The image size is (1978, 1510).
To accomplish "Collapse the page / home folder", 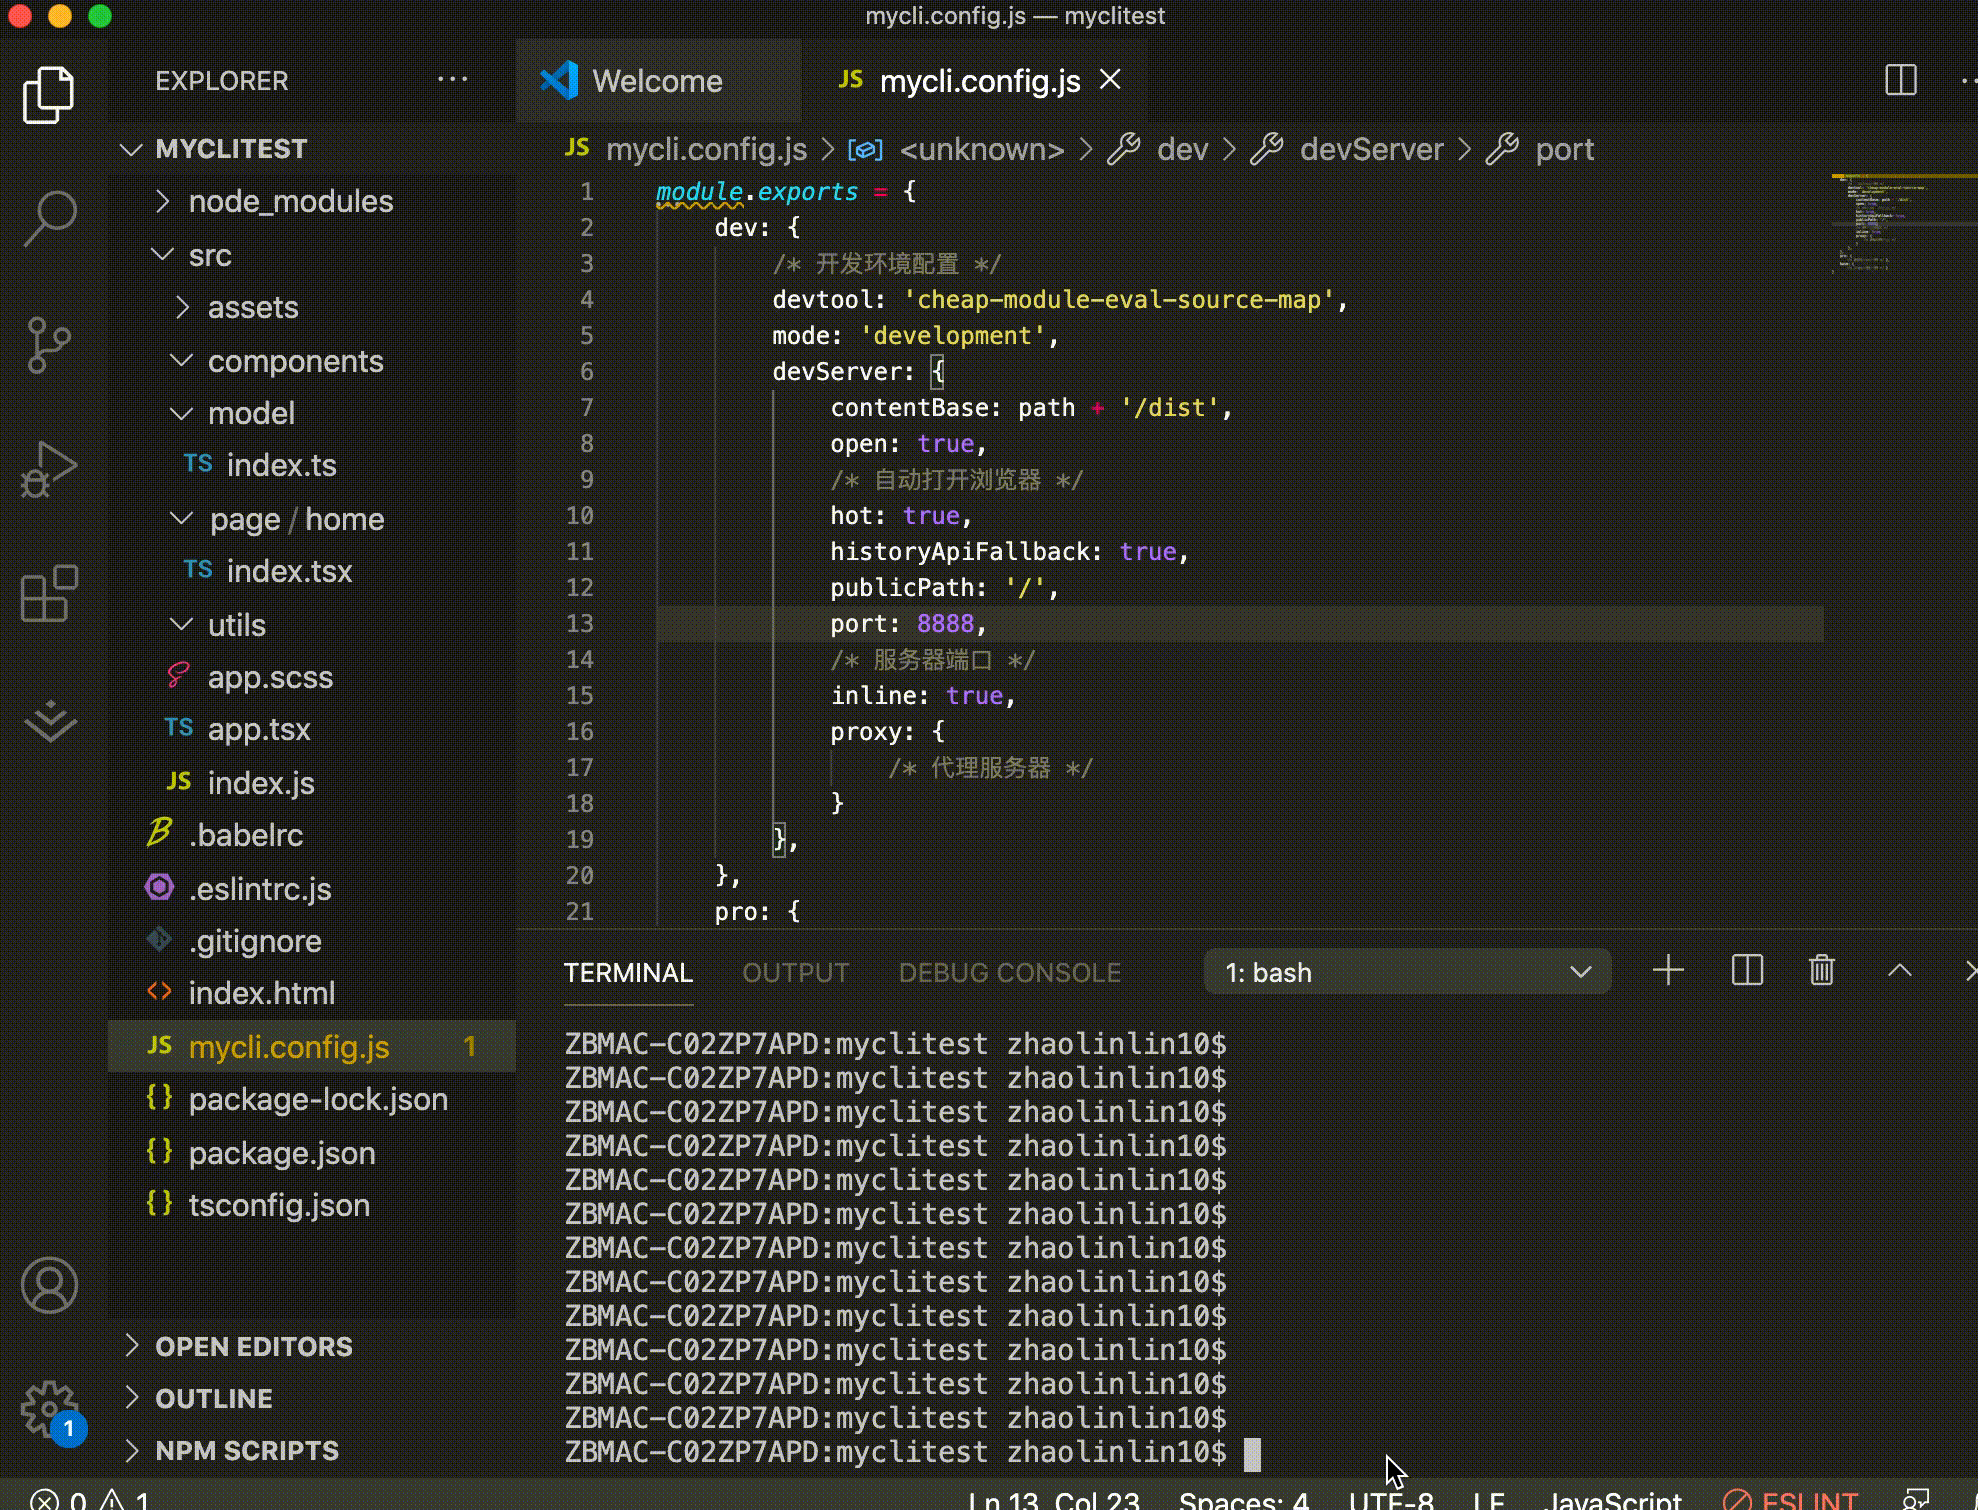I will (x=311, y=519).
